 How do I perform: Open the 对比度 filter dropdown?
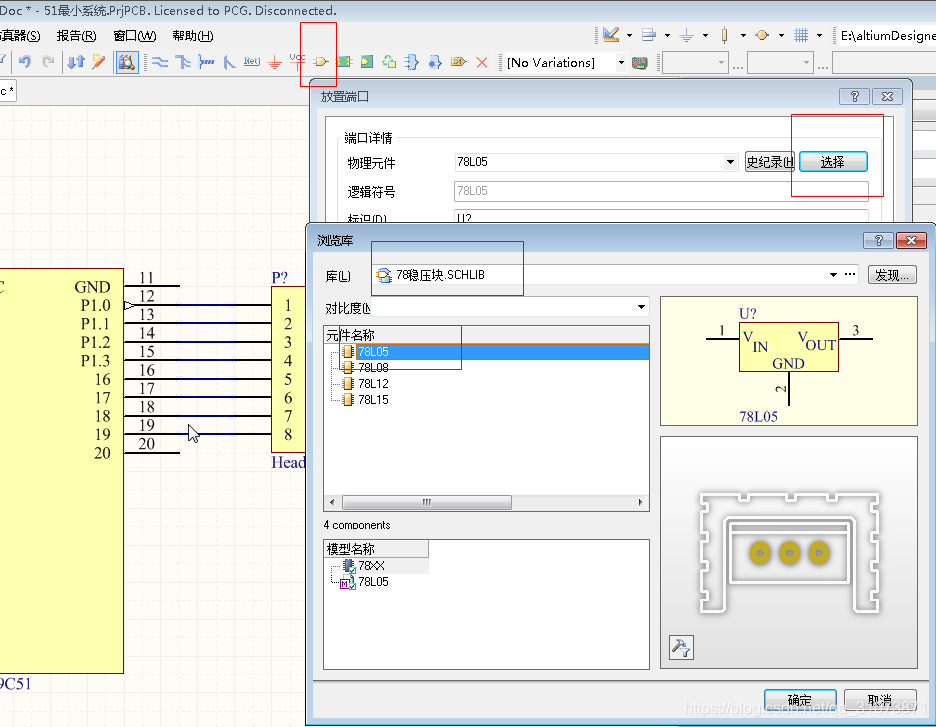tap(641, 307)
